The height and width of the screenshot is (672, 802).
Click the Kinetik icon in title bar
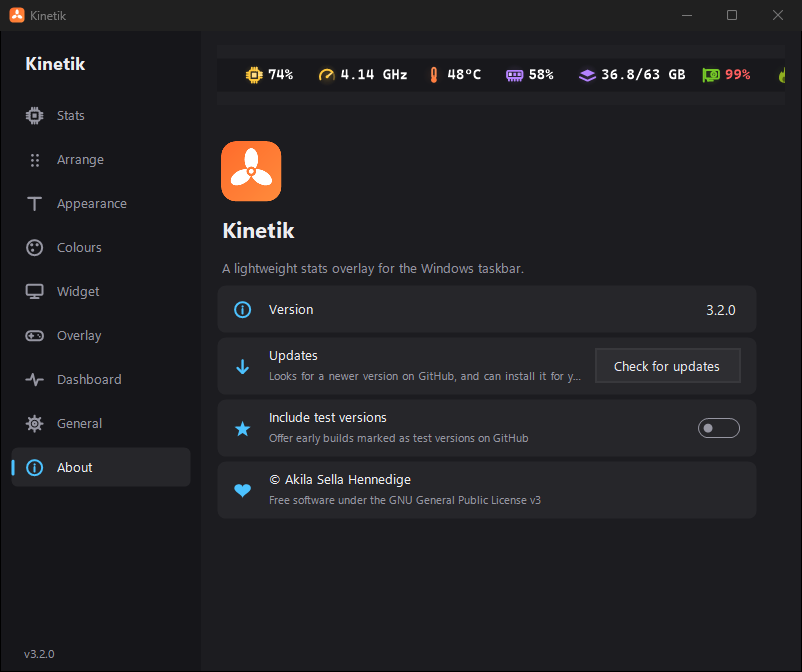17,15
